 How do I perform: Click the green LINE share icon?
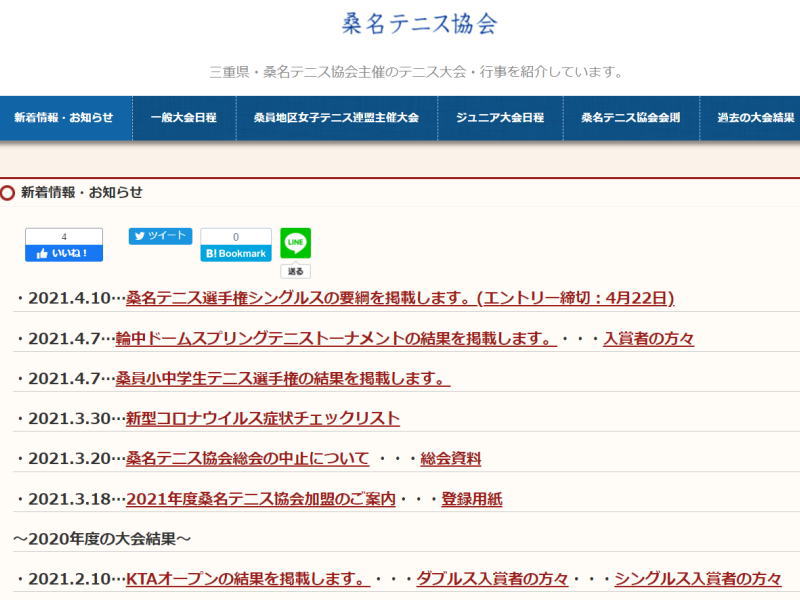click(x=295, y=243)
